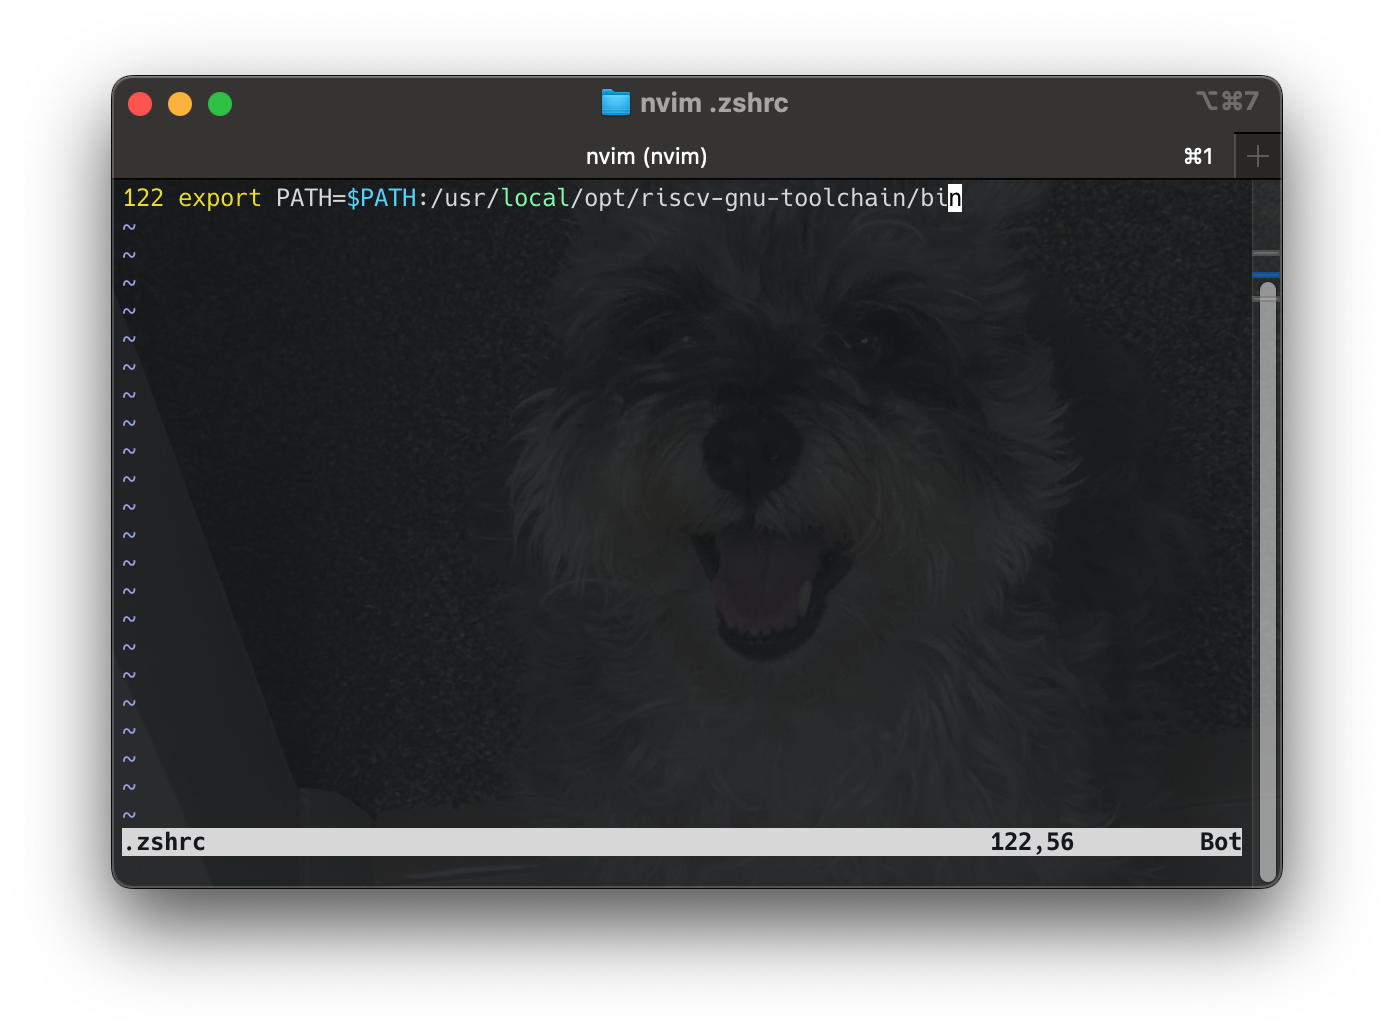Select the export keyword on line 122
Viewport: 1394px width, 1036px height.
(x=220, y=198)
